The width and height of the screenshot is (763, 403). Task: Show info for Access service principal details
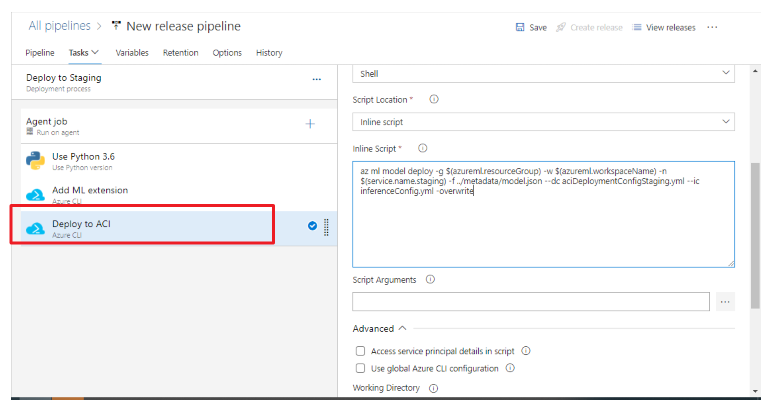click(526, 350)
